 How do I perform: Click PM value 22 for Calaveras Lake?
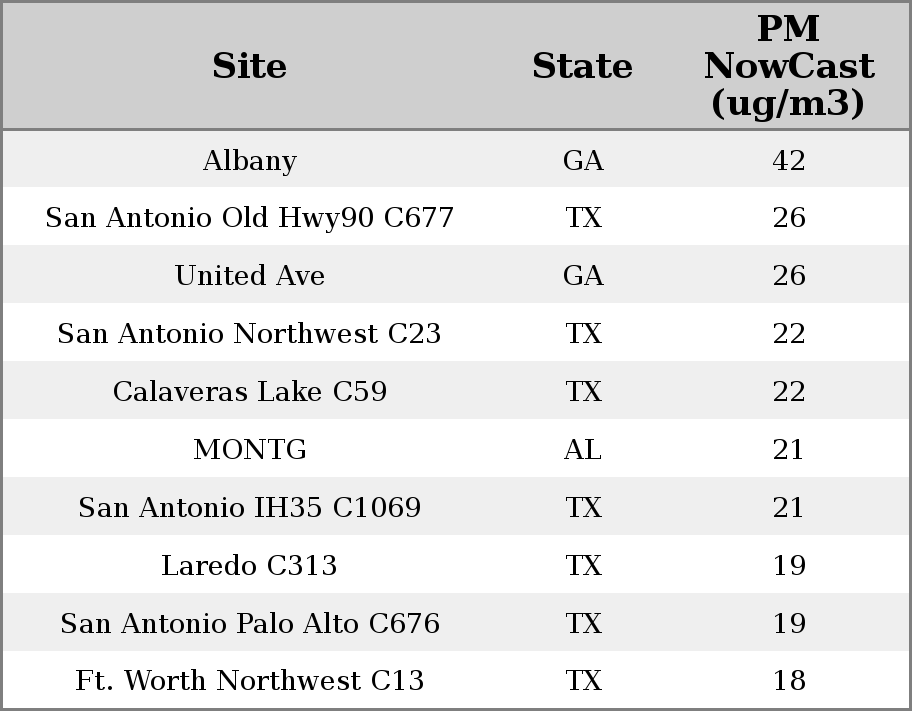tap(788, 392)
